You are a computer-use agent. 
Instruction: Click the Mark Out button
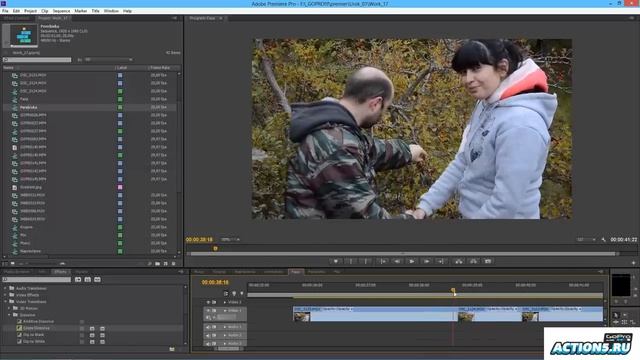tap(366, 262)
